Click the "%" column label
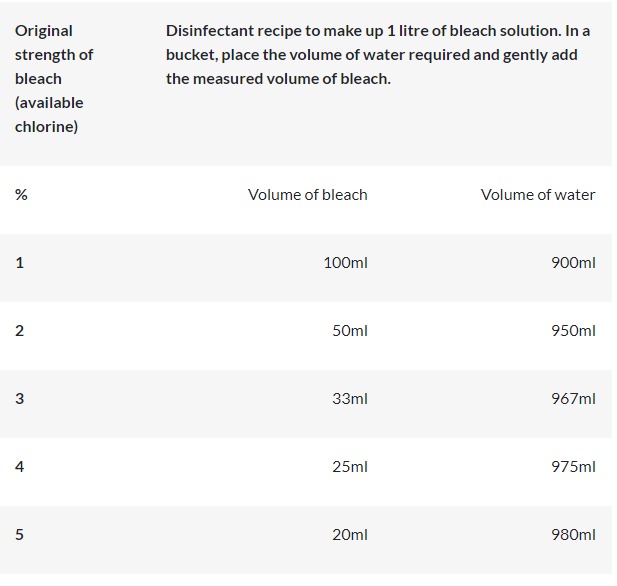The width and height of the screenshot is (617, 586). coord(21,195)
